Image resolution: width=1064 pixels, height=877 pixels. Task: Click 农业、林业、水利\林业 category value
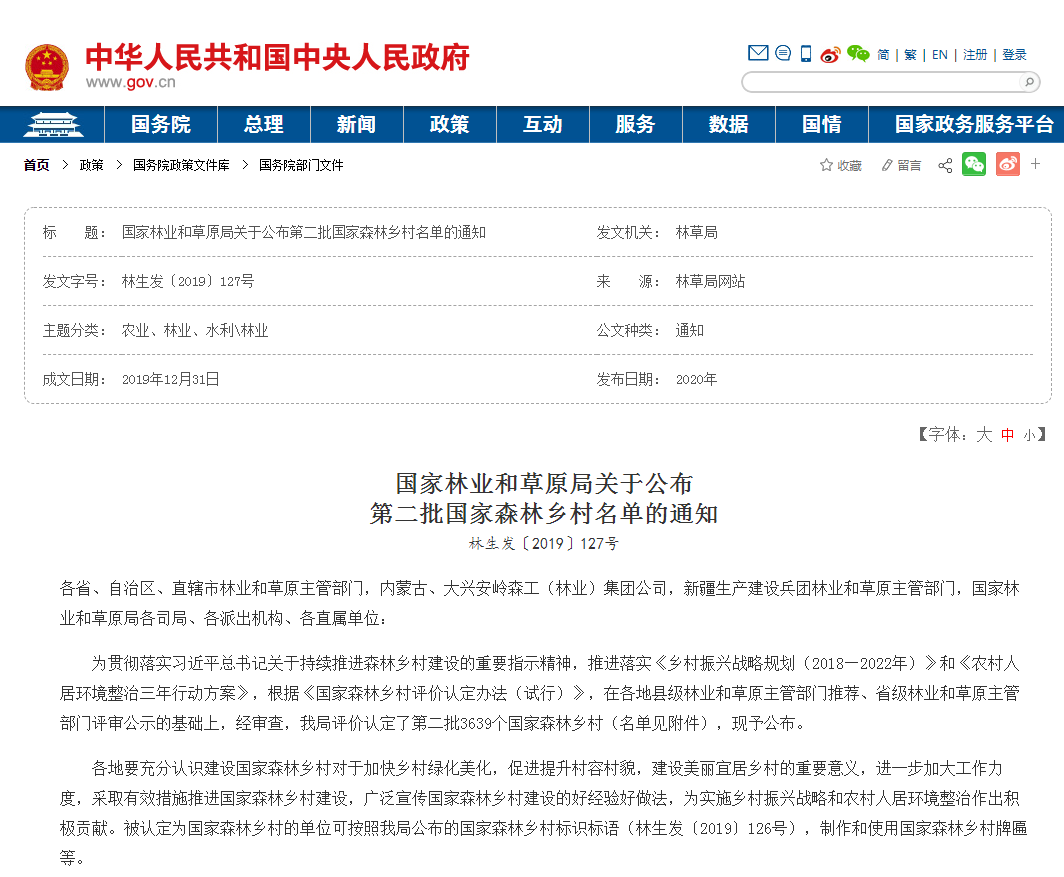coord(195,331)
